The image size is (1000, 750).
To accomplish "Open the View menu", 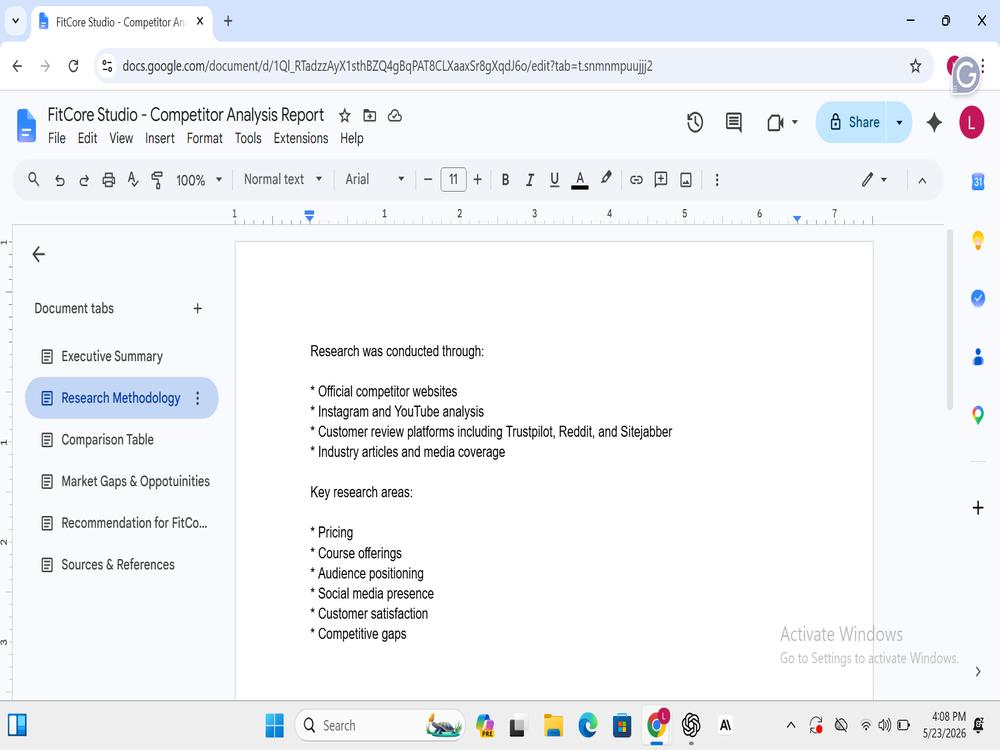I will pos(121,138).
